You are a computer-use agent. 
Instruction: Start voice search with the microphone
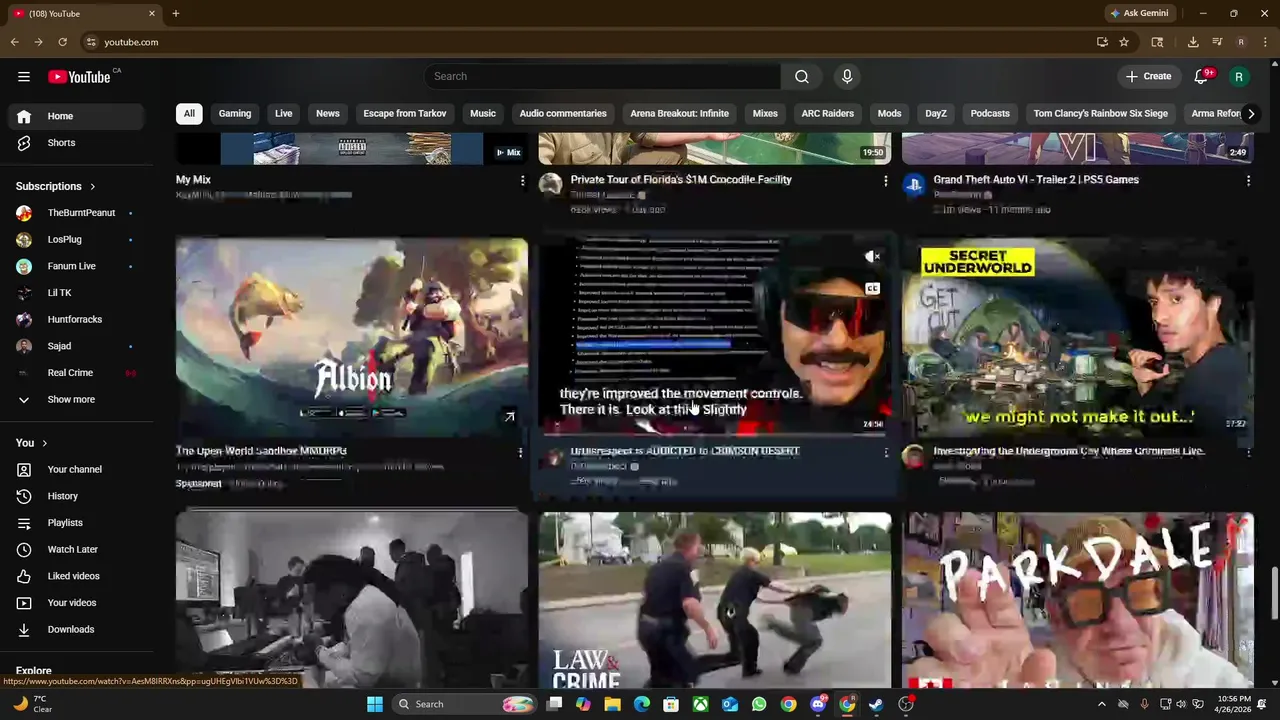pyautogui.click(x=847, y=77)
